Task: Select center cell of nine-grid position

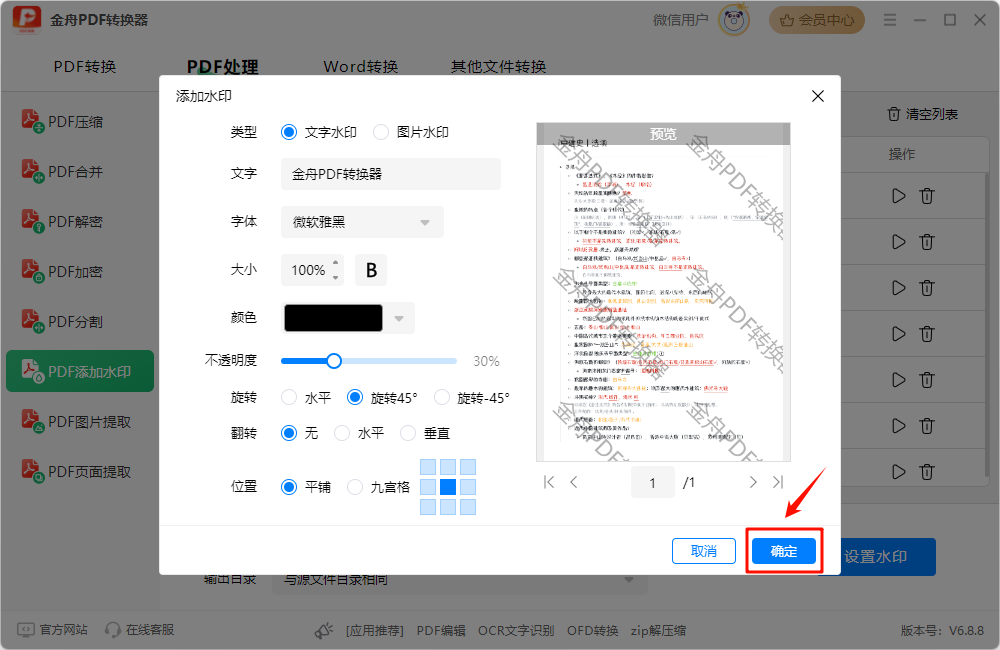Action: (x=448, y=487)
